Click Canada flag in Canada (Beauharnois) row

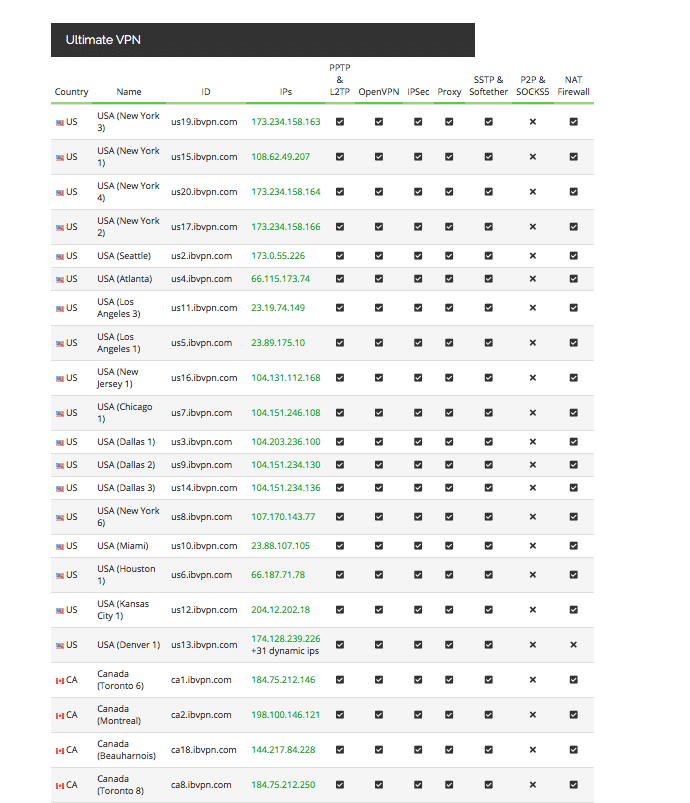click(x=60, y=751)
